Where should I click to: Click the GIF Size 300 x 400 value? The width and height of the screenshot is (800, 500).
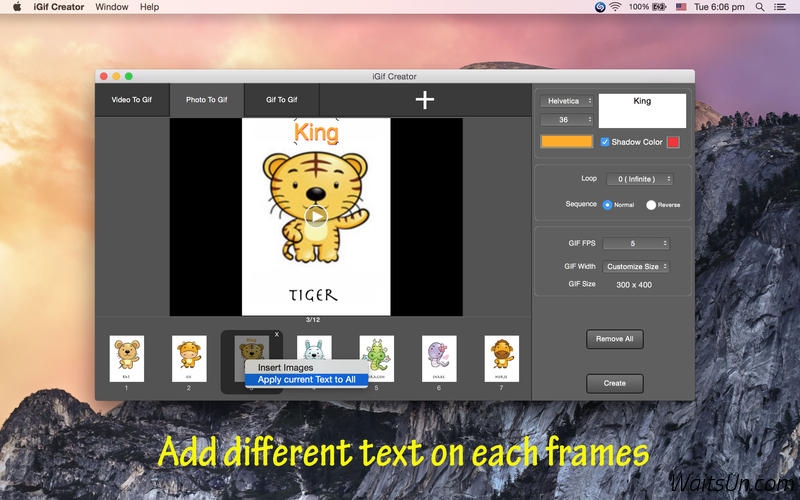tap(634, 285)
